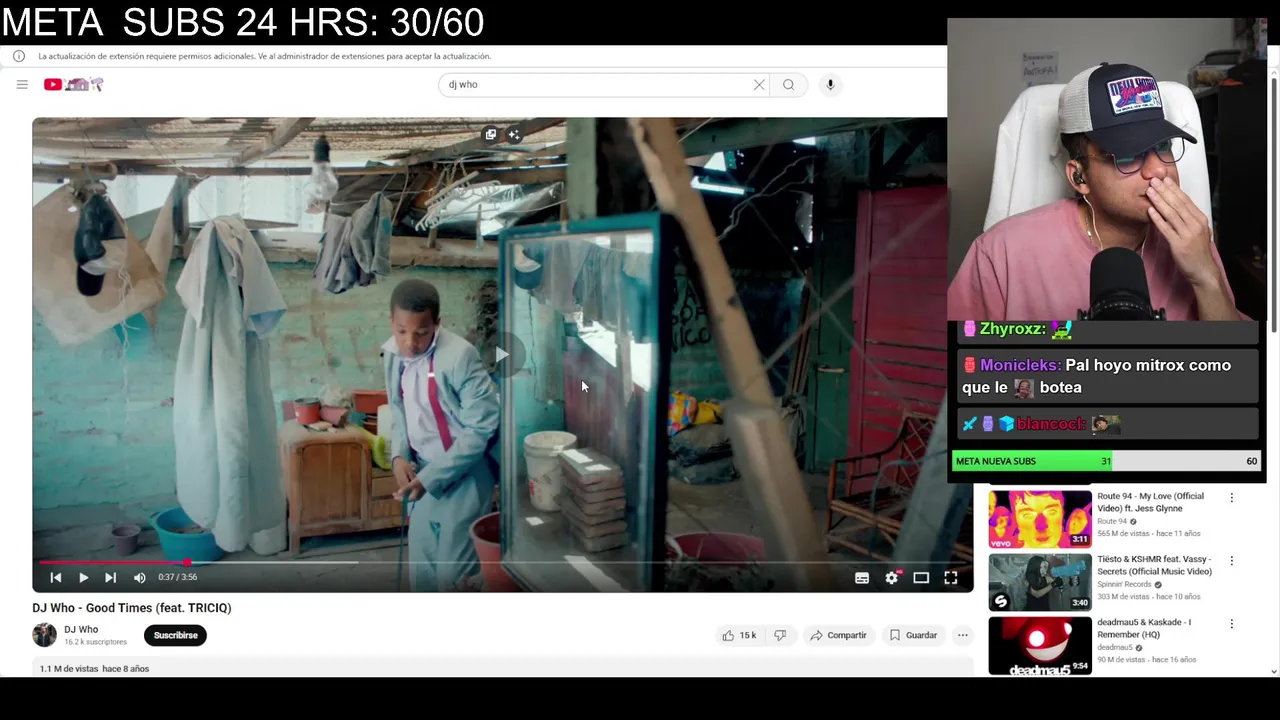
Task: Toggle subtitles in the player
Action: pyautogui.click(x=862, y=577)
